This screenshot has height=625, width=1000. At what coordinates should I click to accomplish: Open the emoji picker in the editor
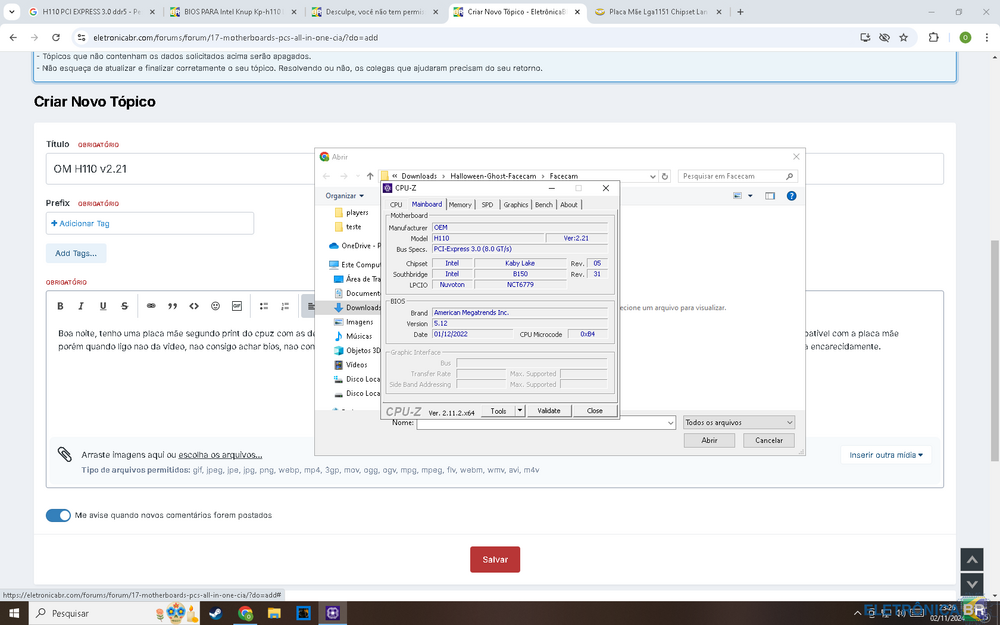pos(216,306)
